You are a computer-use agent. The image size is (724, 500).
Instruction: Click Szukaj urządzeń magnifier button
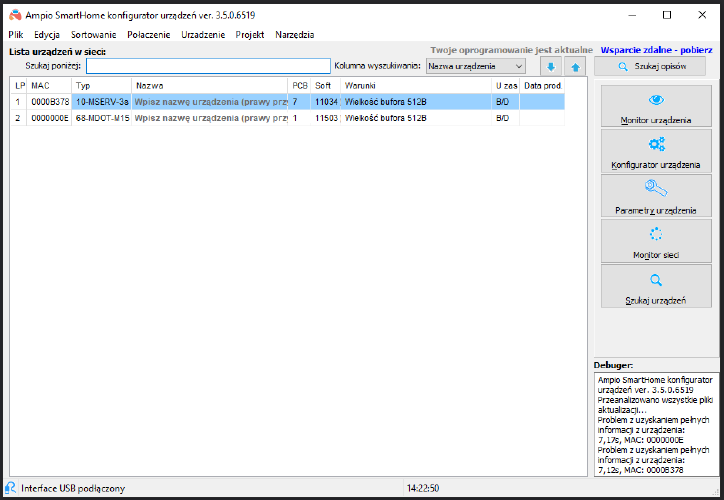click(x=656, y=286)
